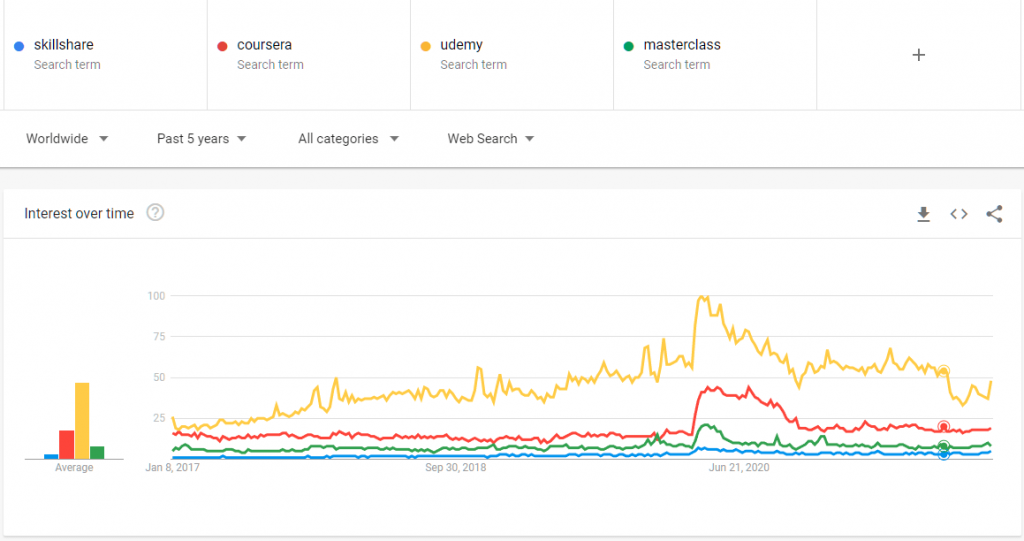Edit the udemy search term
Viewport: 1024px width, 541px height.
pyautogui.click(x=462, y=45)
